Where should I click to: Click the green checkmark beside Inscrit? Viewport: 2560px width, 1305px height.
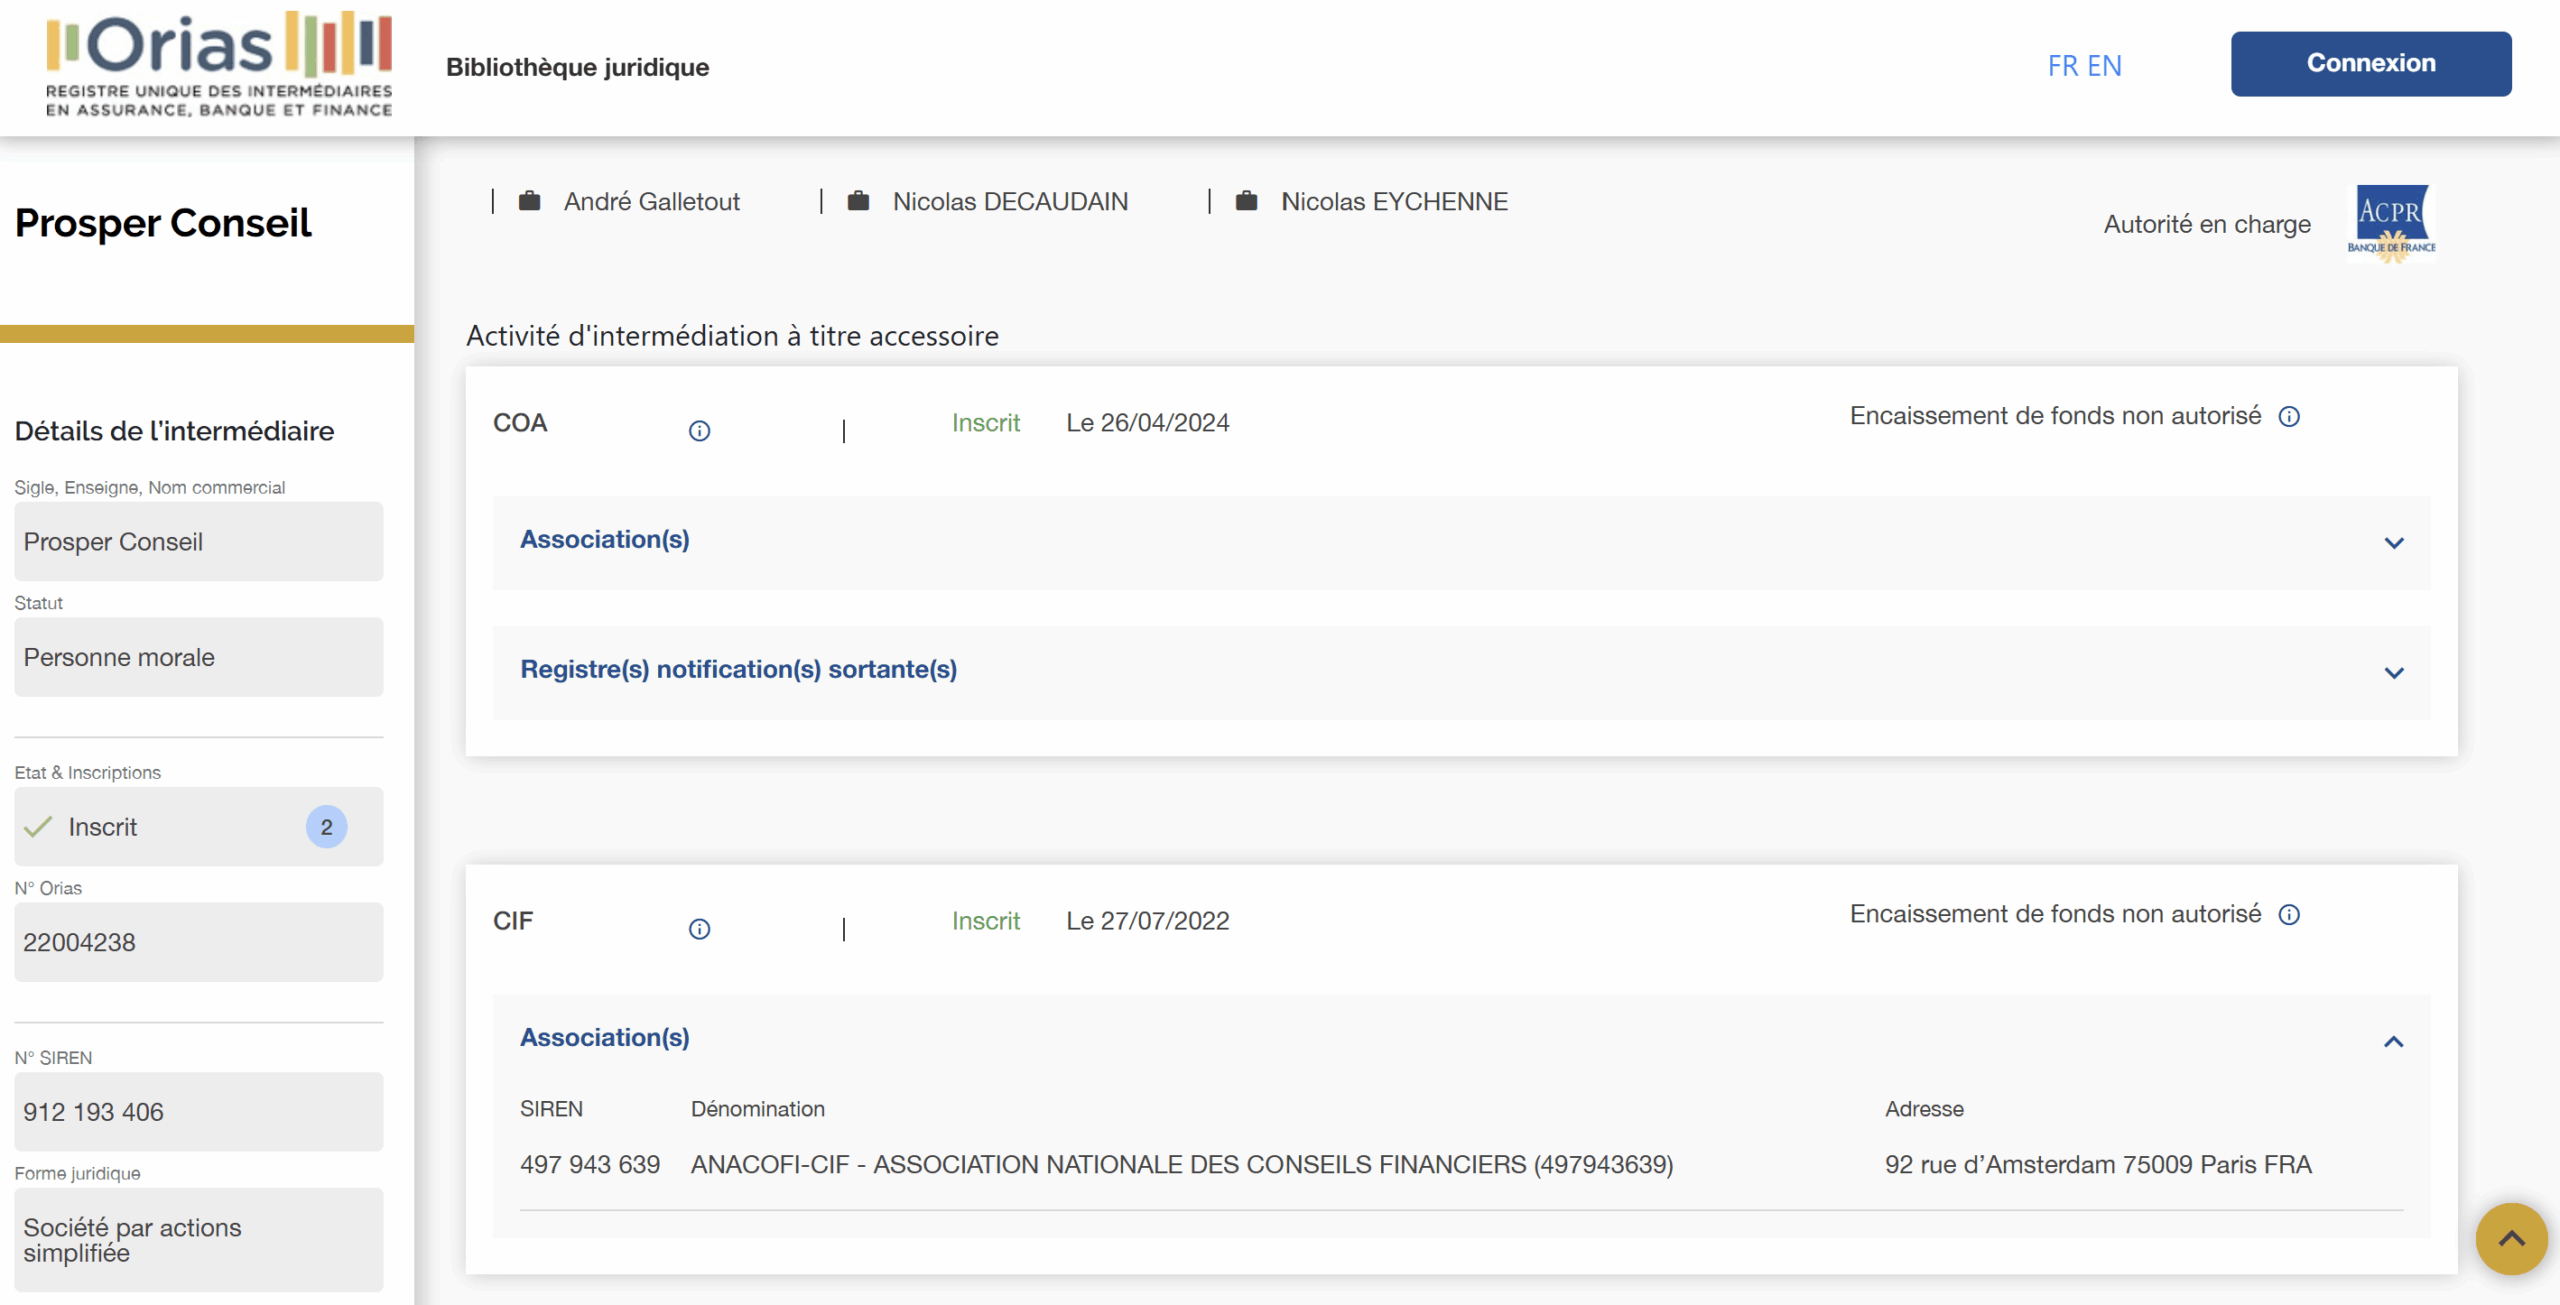point(38,827)
